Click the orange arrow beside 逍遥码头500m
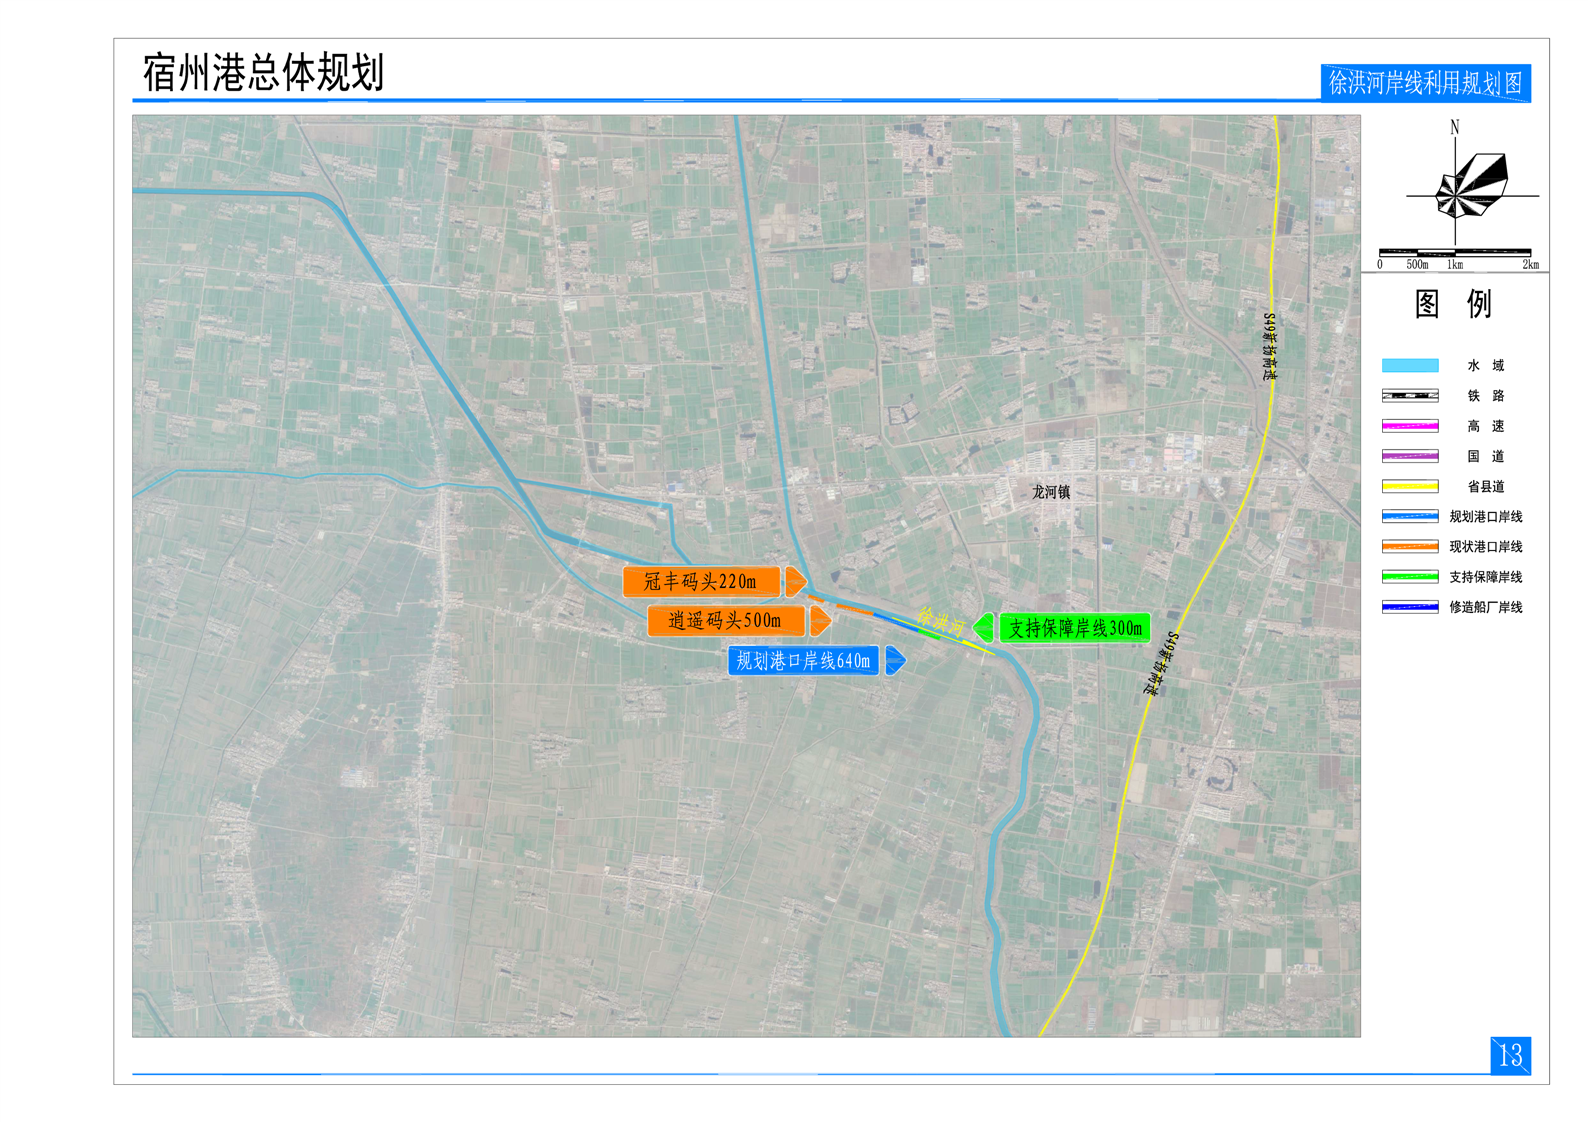Image resolution: width=1588 pixels, height=1122 pixels. click(820, 621)
